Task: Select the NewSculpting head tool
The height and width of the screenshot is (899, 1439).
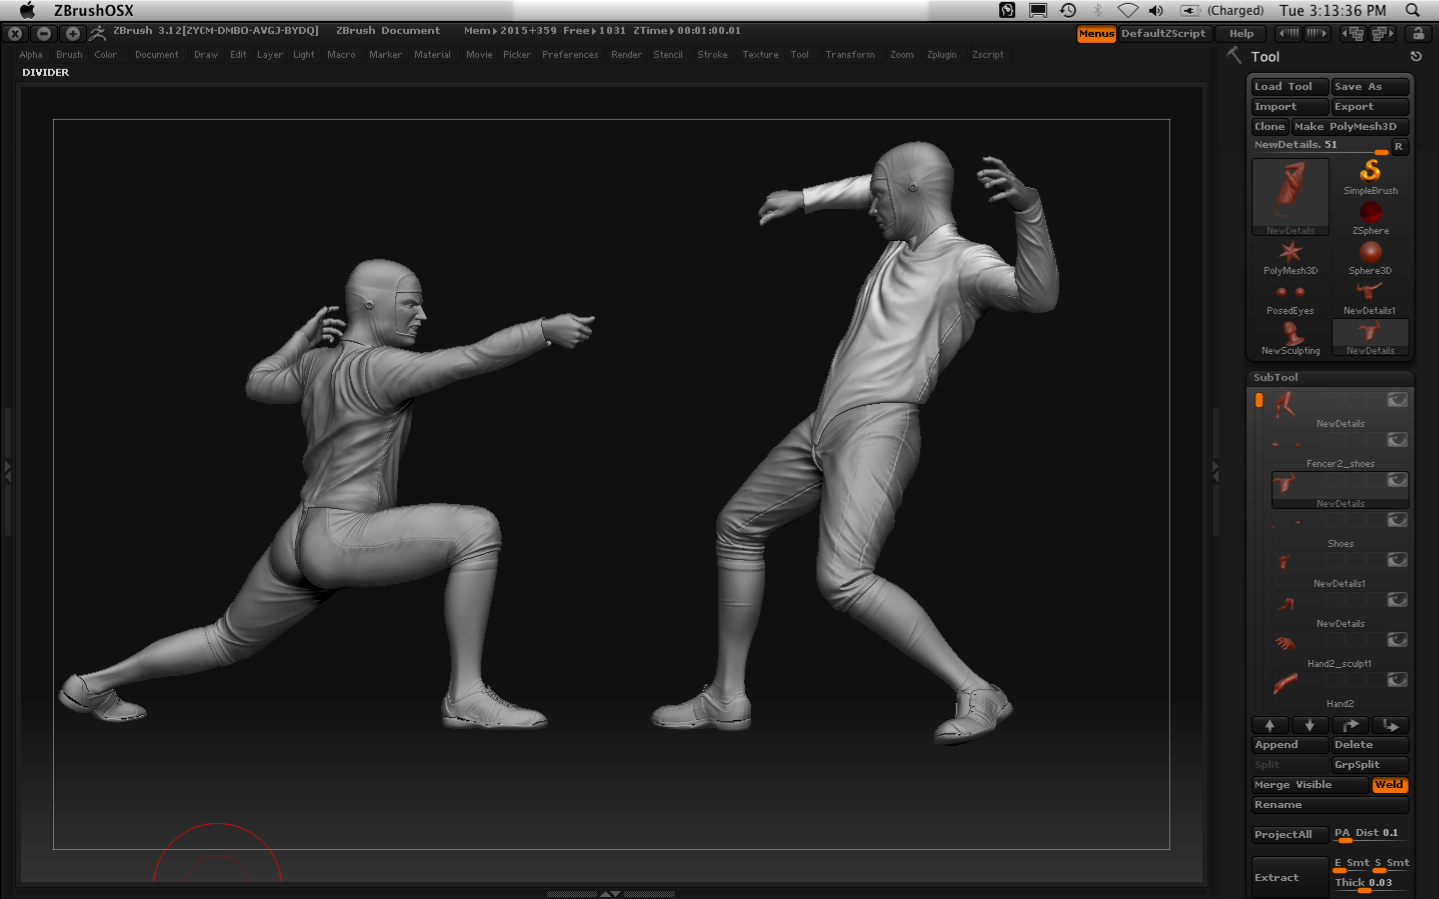Action: (1290, 337)
